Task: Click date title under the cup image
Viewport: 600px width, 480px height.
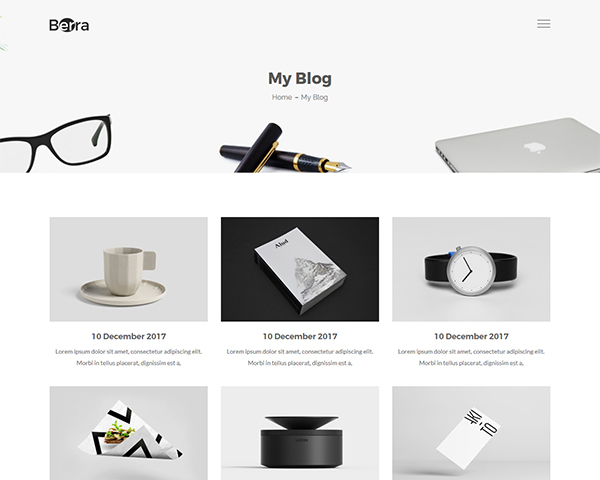Action: (x=129, y=336)
